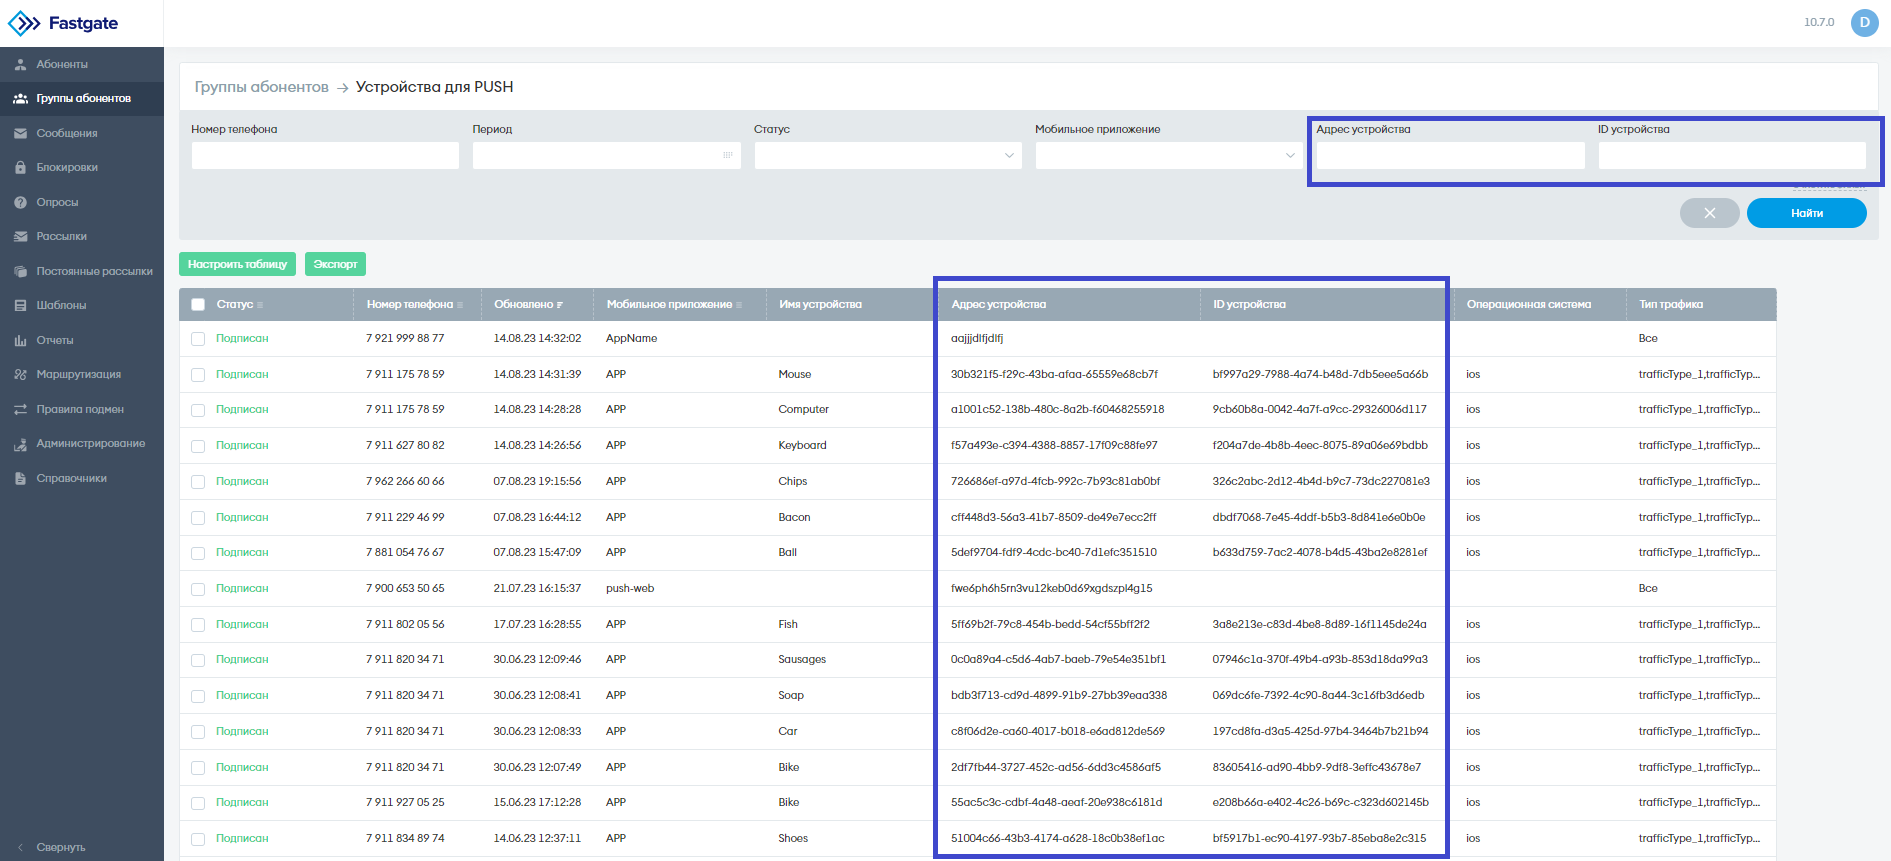
Task: Click the Экспорт button
Action: [x=335, y=264]
